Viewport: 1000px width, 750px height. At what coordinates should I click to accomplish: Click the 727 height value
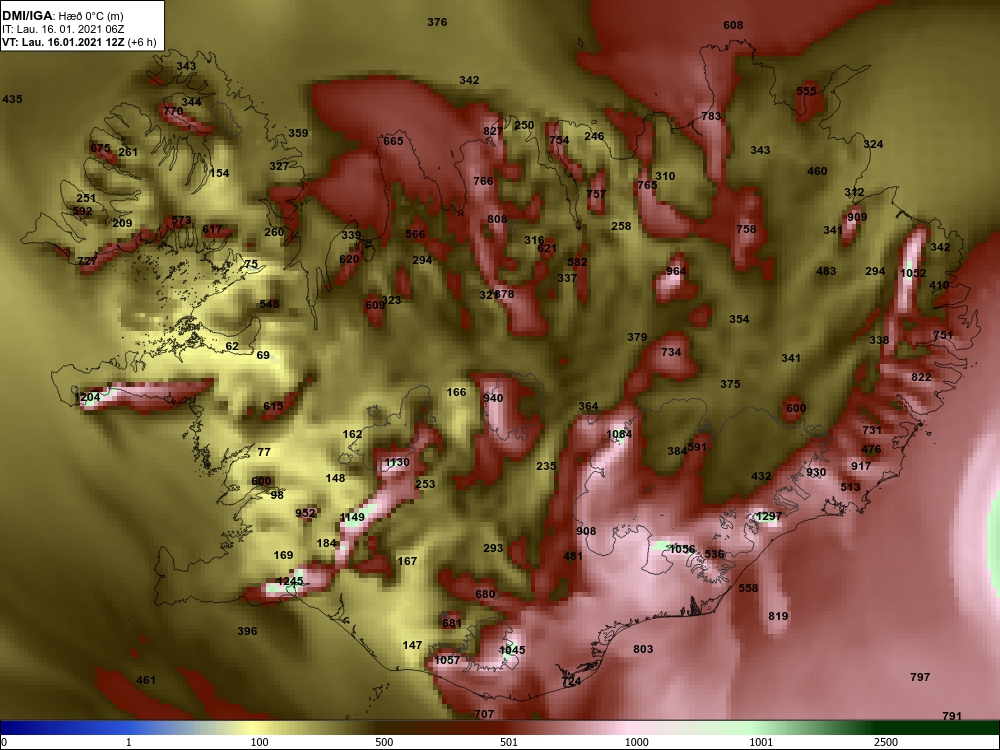(x=87, y=261)
